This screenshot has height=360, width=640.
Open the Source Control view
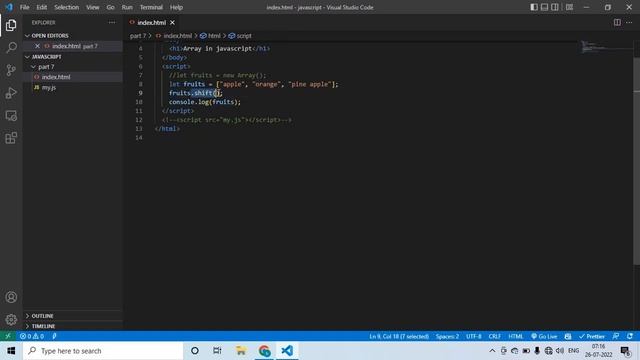pos(11,70)
